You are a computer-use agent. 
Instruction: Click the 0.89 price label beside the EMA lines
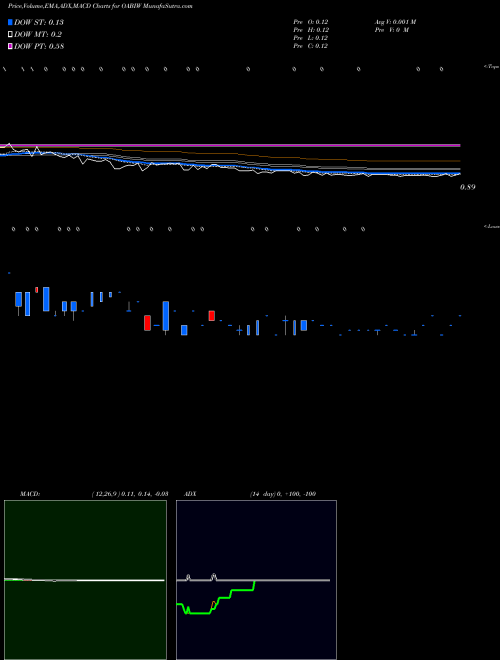[x=468, y=187]
